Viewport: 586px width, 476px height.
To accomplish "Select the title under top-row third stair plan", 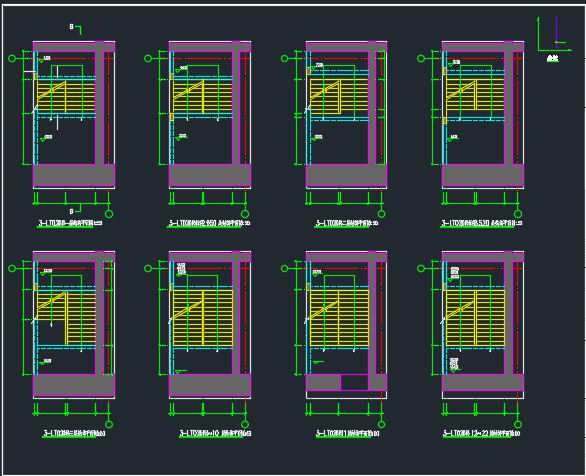I will point(346,223).
